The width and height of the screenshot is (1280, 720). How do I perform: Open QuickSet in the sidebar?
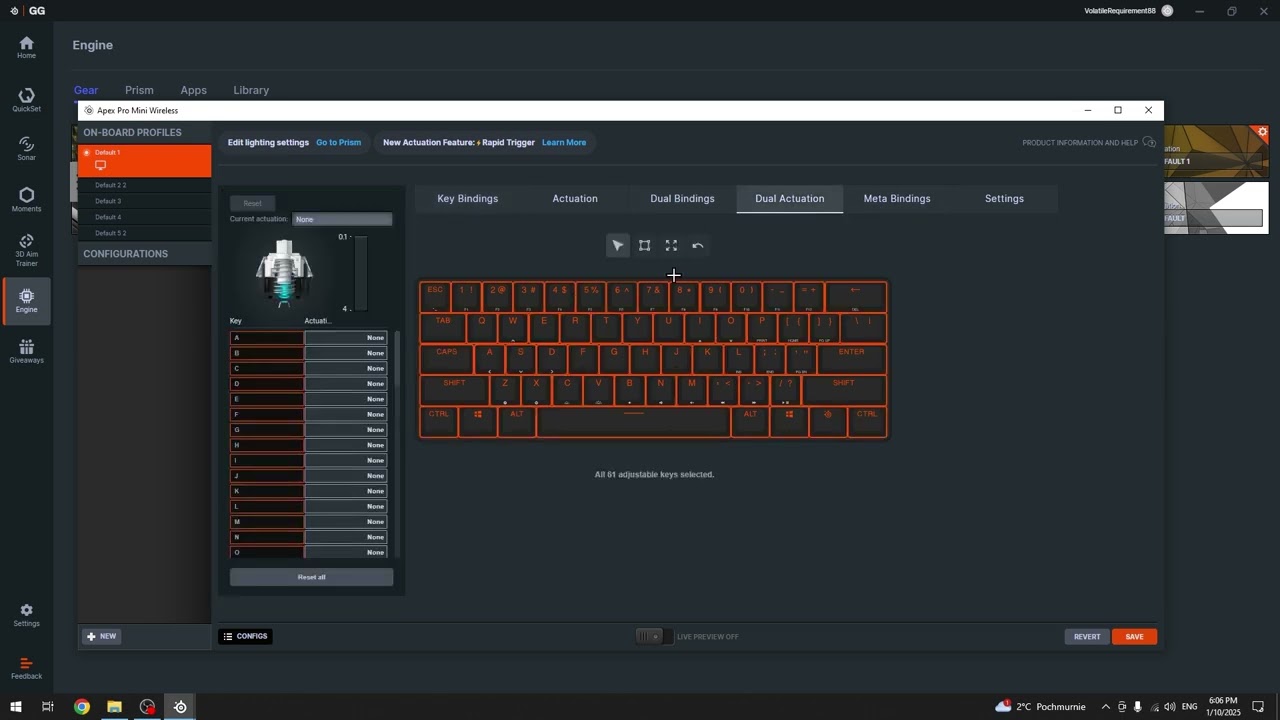point(26,100)
